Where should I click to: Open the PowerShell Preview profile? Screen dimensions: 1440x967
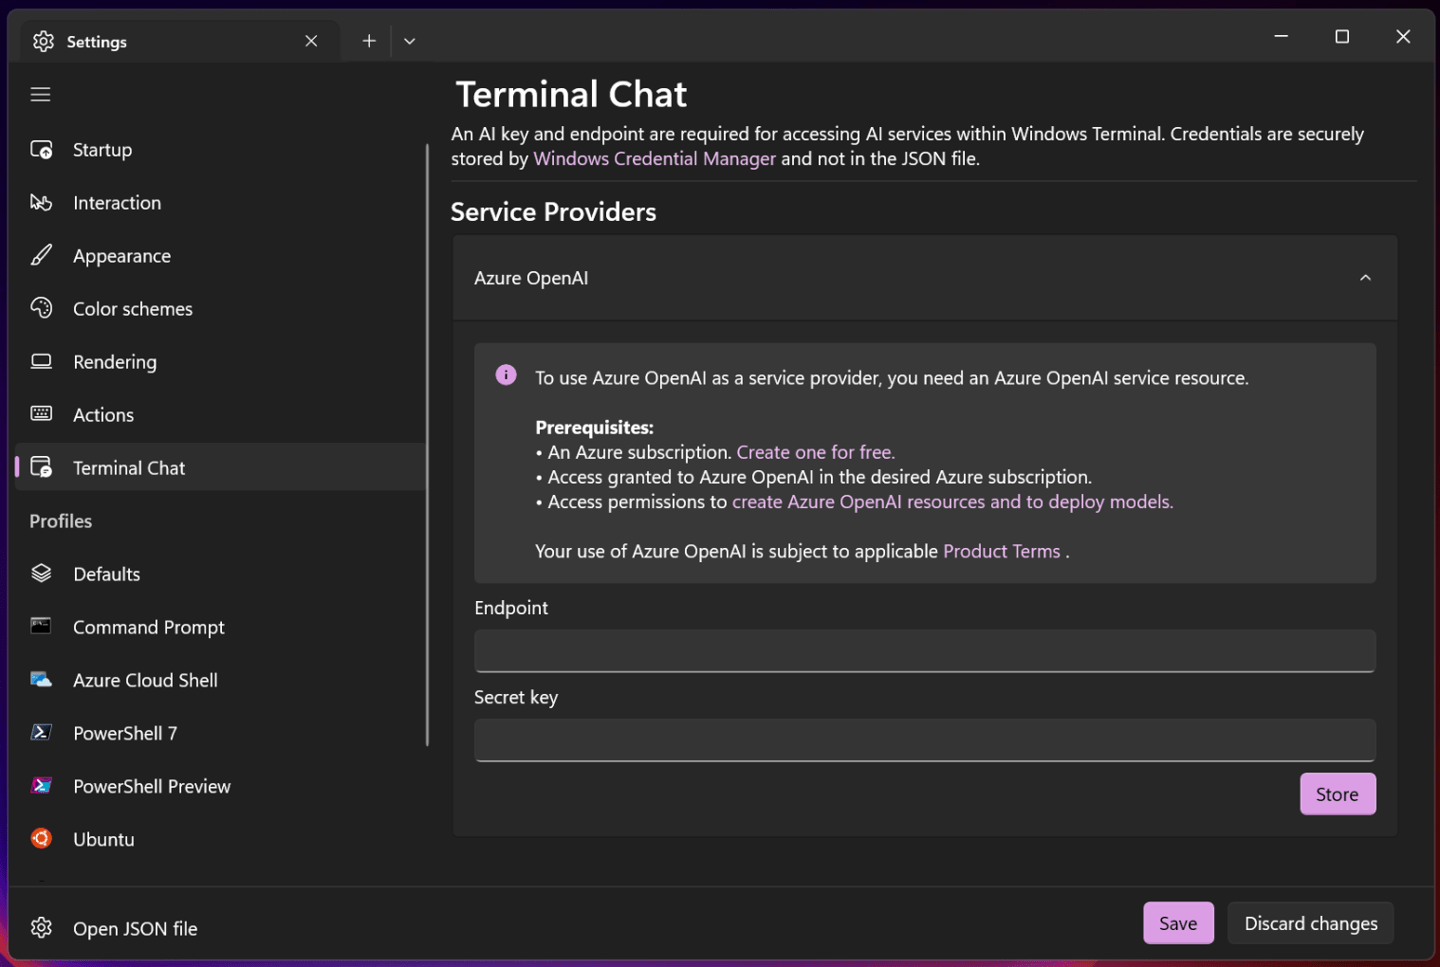[x=151, y=786]
